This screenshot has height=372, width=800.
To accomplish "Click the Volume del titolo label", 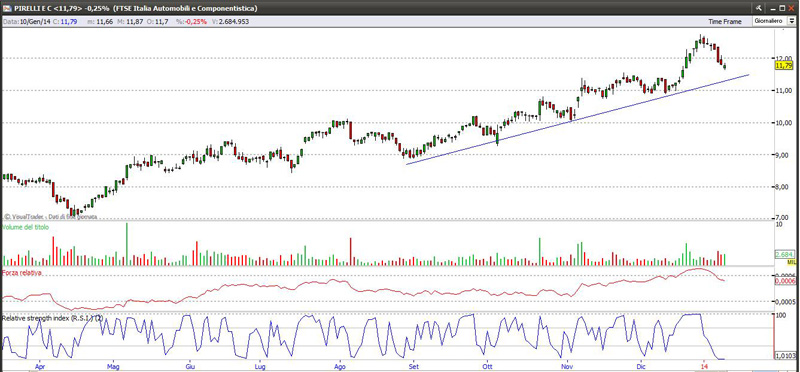I will click(26, 227).
